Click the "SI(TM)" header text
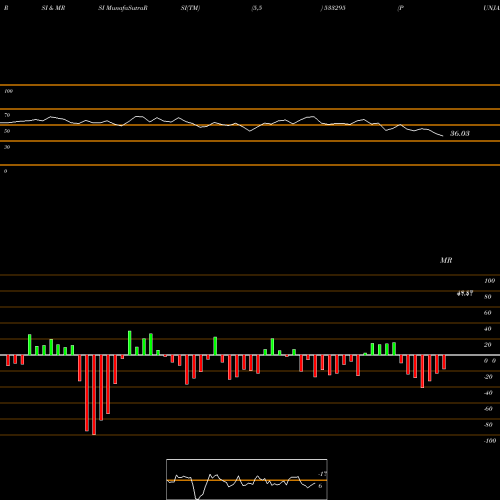Viewport: 500px width, 500px height. click(x=190, y=8)
